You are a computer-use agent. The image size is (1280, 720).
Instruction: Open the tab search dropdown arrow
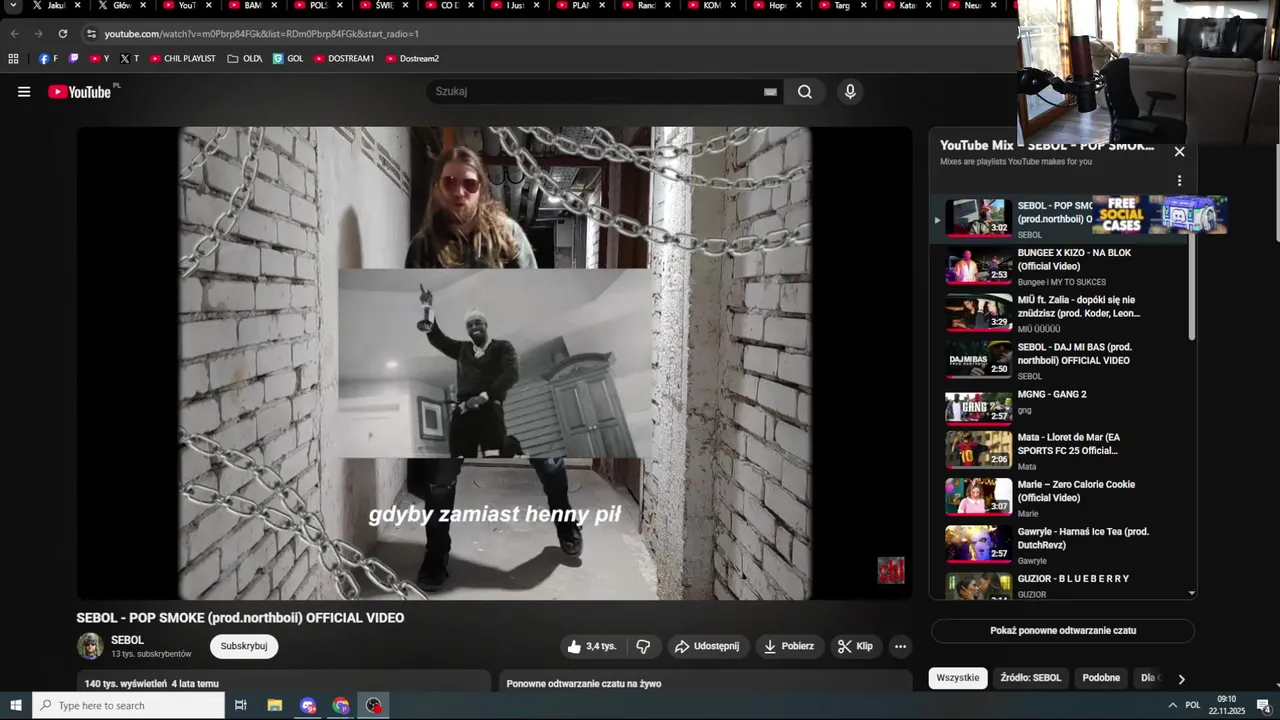[x=13, y=6]
